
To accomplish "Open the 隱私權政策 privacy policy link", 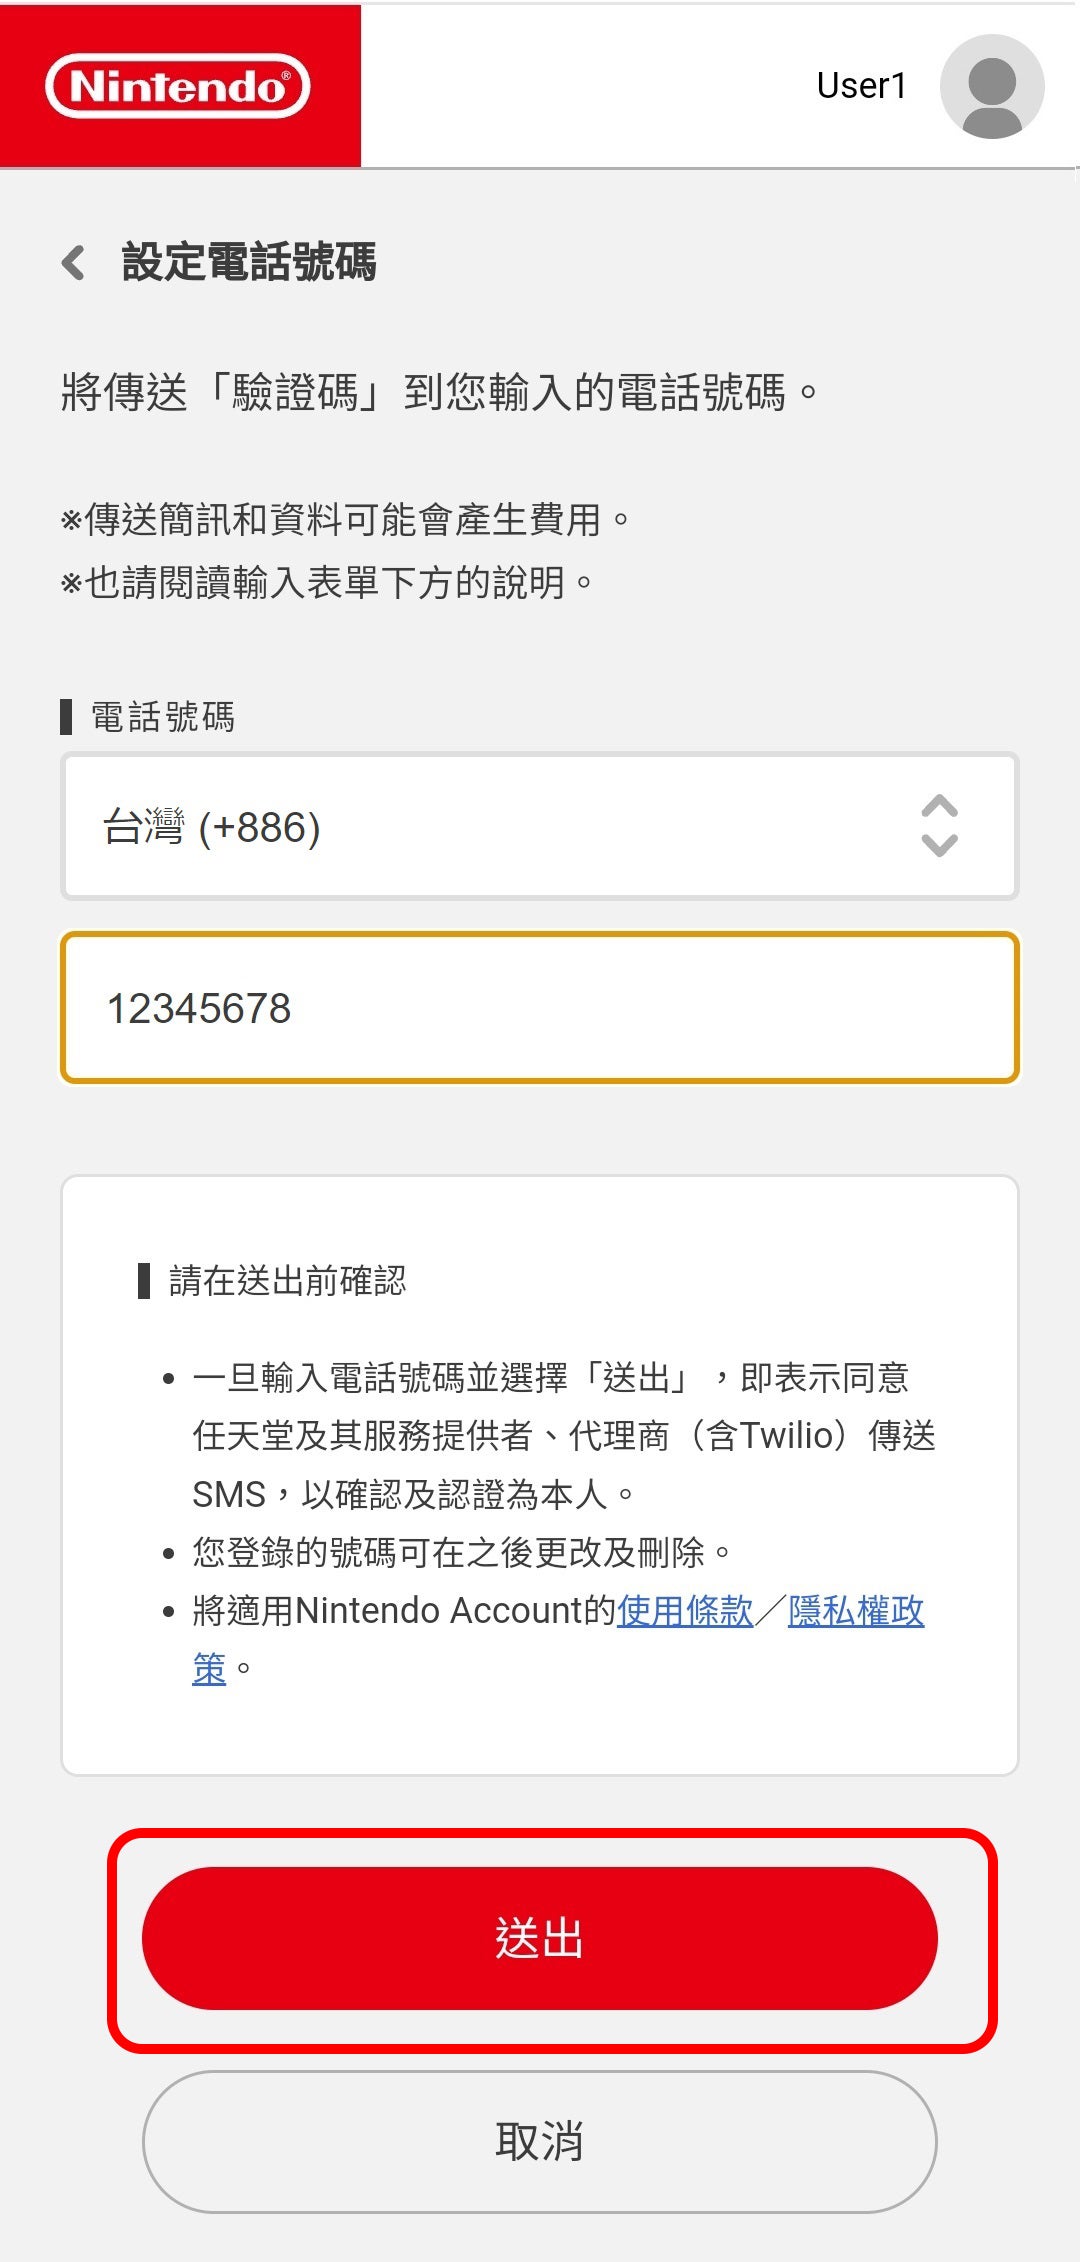I will [x=856, y=1611].
